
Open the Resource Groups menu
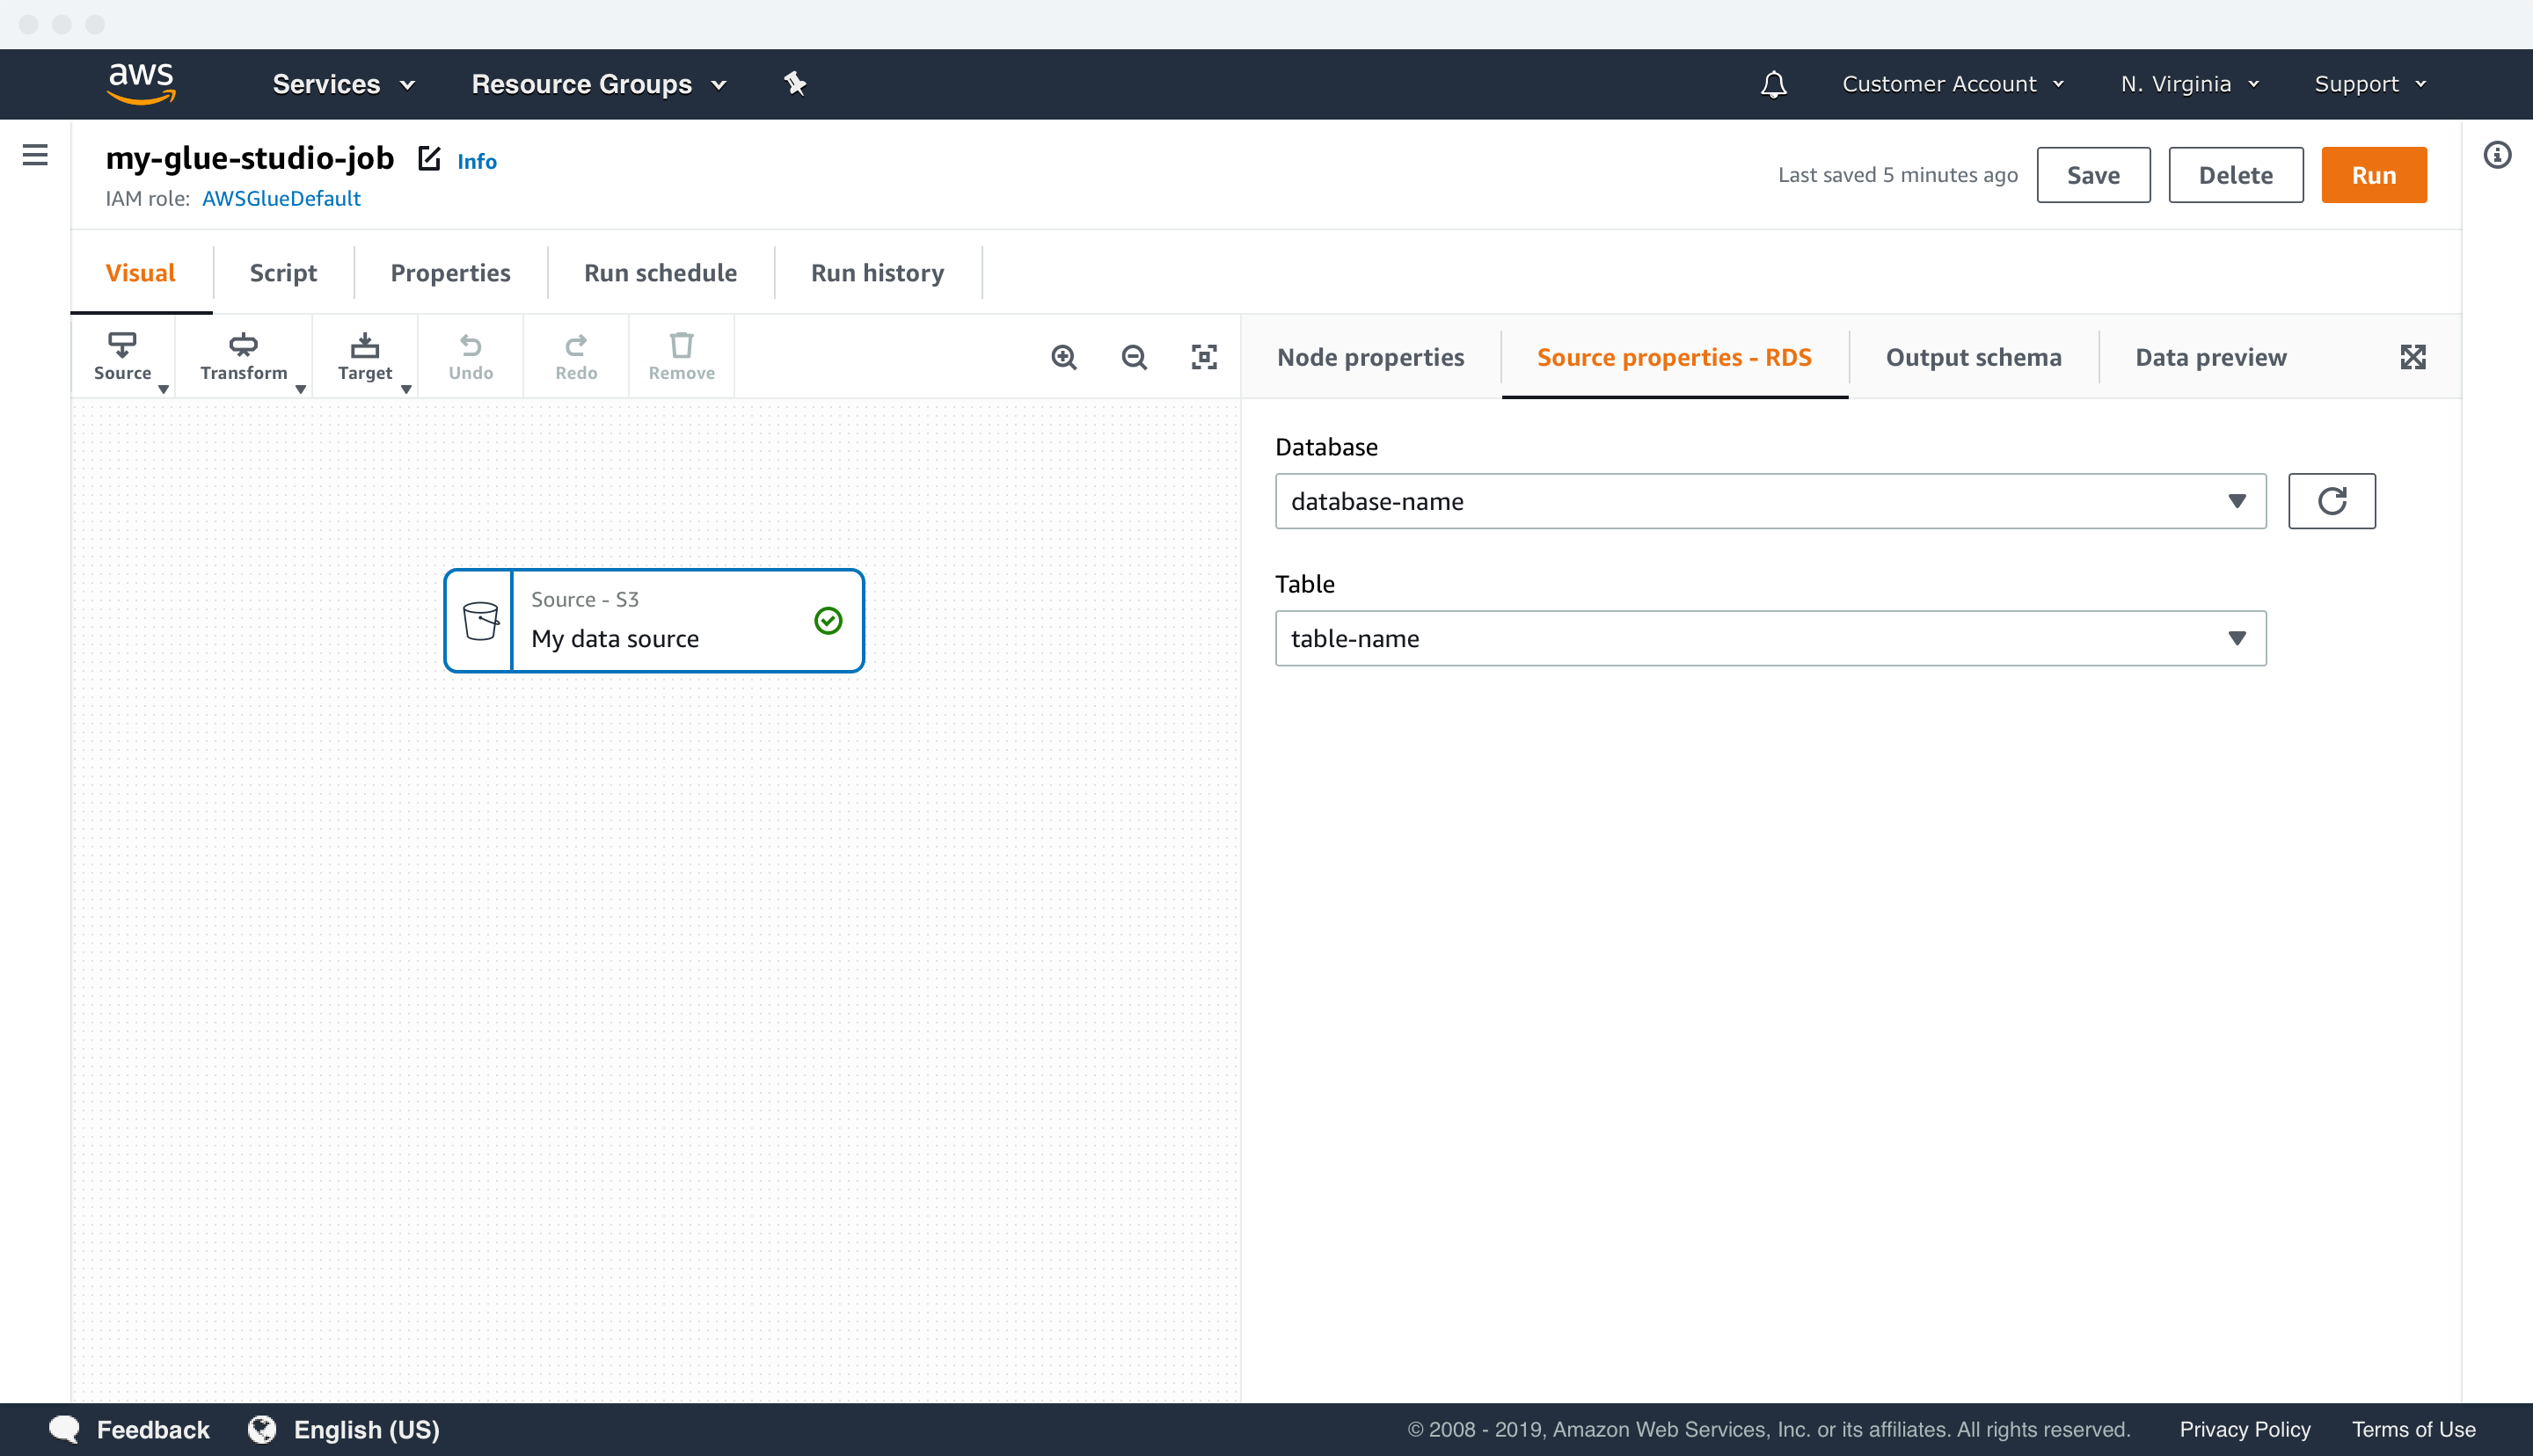pos(598,84)
